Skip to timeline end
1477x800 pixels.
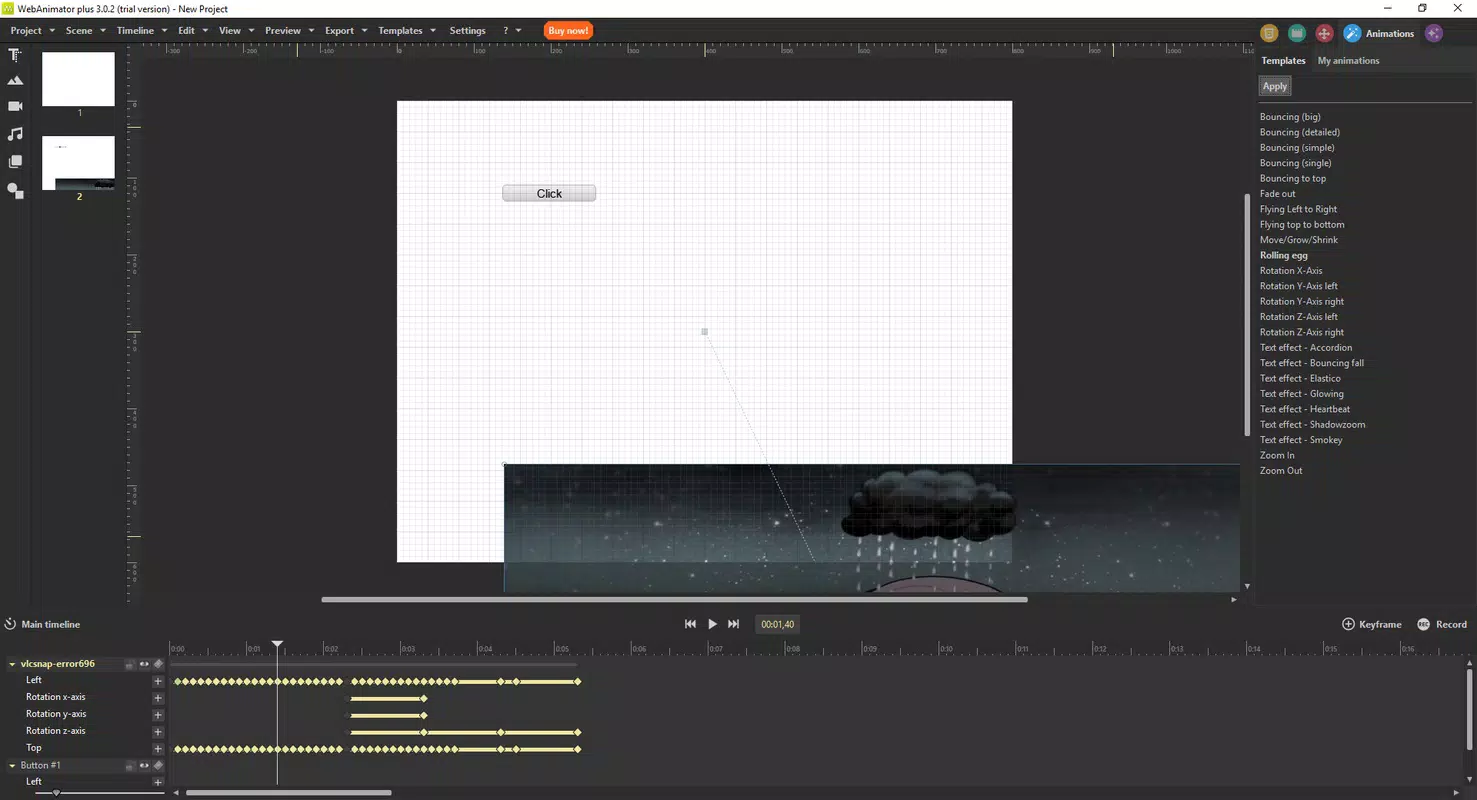pos(734,624)
